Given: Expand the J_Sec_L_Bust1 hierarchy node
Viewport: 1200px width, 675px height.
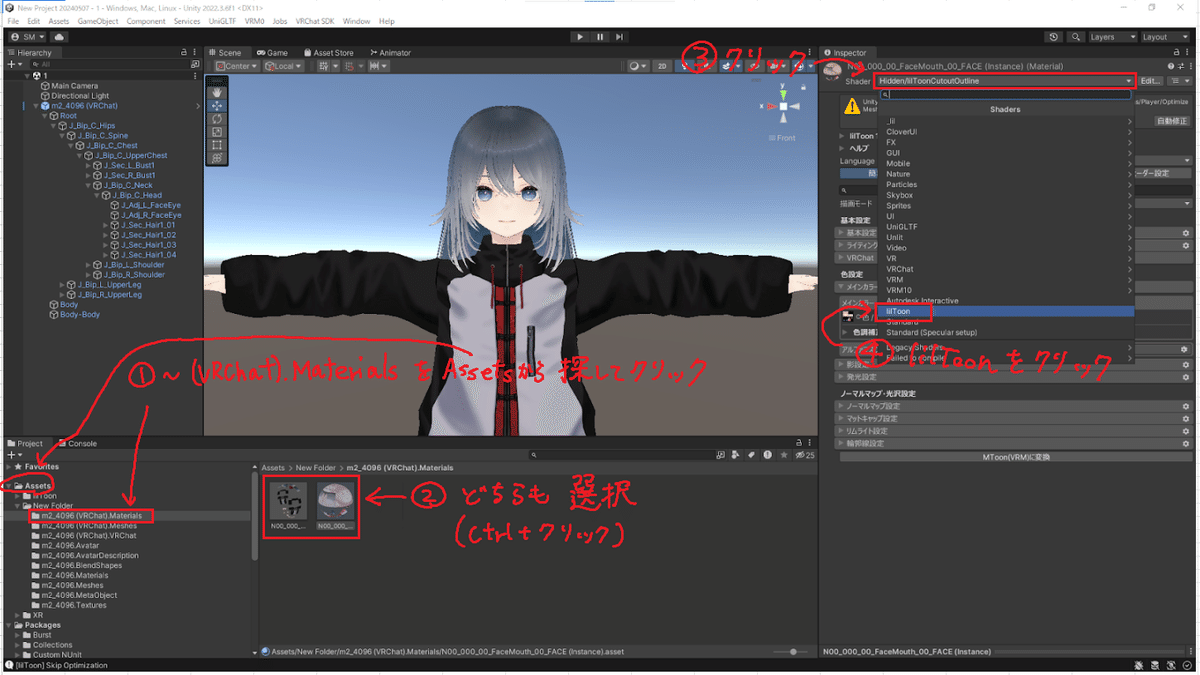Looking at the screenshot, I should pyautogui.click(x=90, y=165).
